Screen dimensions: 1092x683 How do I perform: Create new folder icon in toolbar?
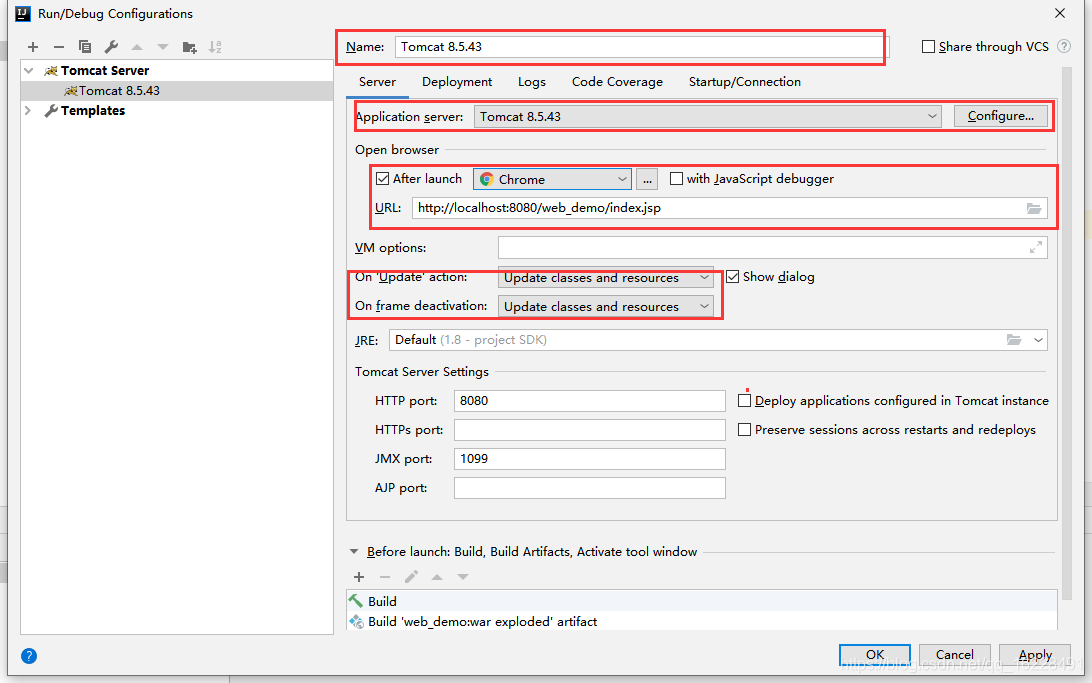click(x=189, y=47)
